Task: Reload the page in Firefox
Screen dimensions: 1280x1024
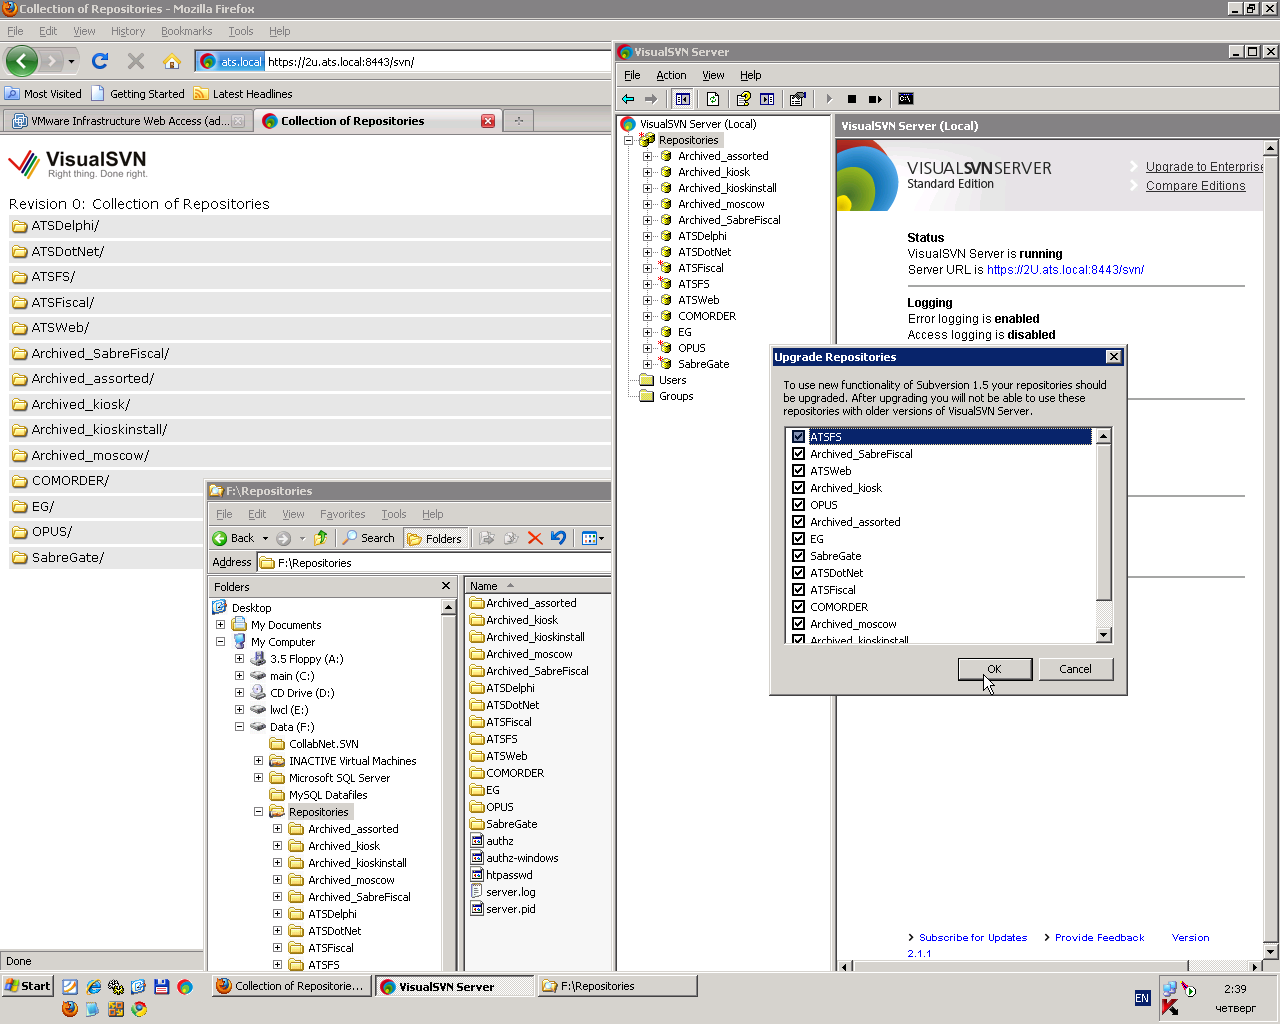Action: pyautogui.click(x=100, y=61)
